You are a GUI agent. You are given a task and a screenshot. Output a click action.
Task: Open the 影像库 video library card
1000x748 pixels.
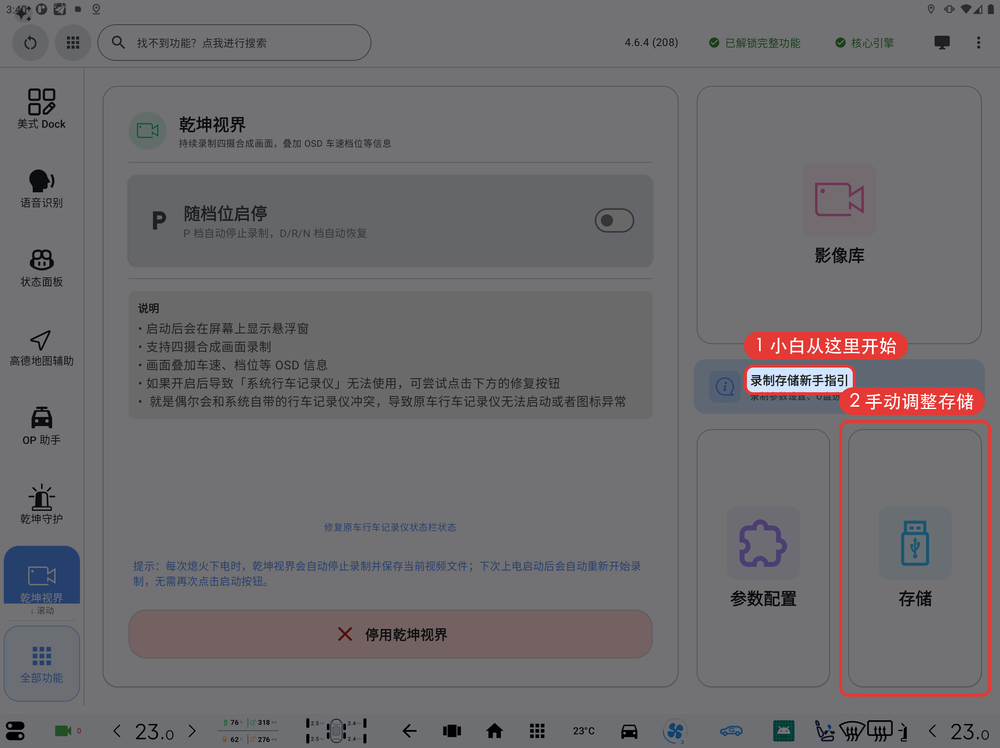click(839, 215)
